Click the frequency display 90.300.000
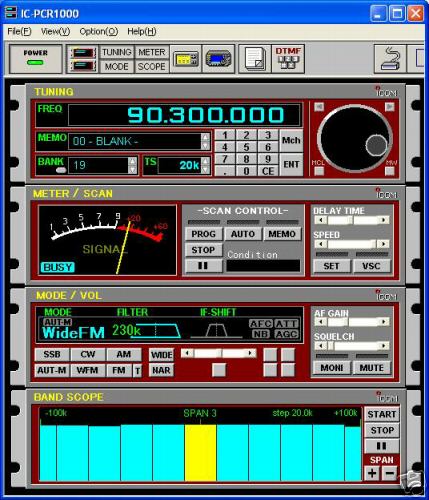 (x=184, y=115)
